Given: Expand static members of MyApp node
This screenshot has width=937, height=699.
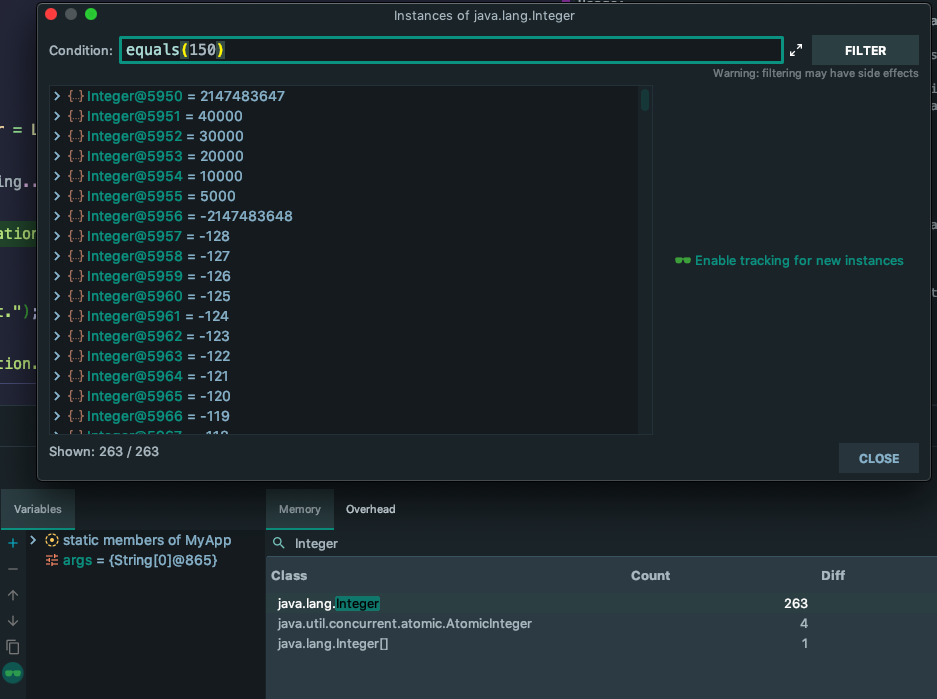Looking at the screenshot, I should pyautogui.click(x=33, y=540).
